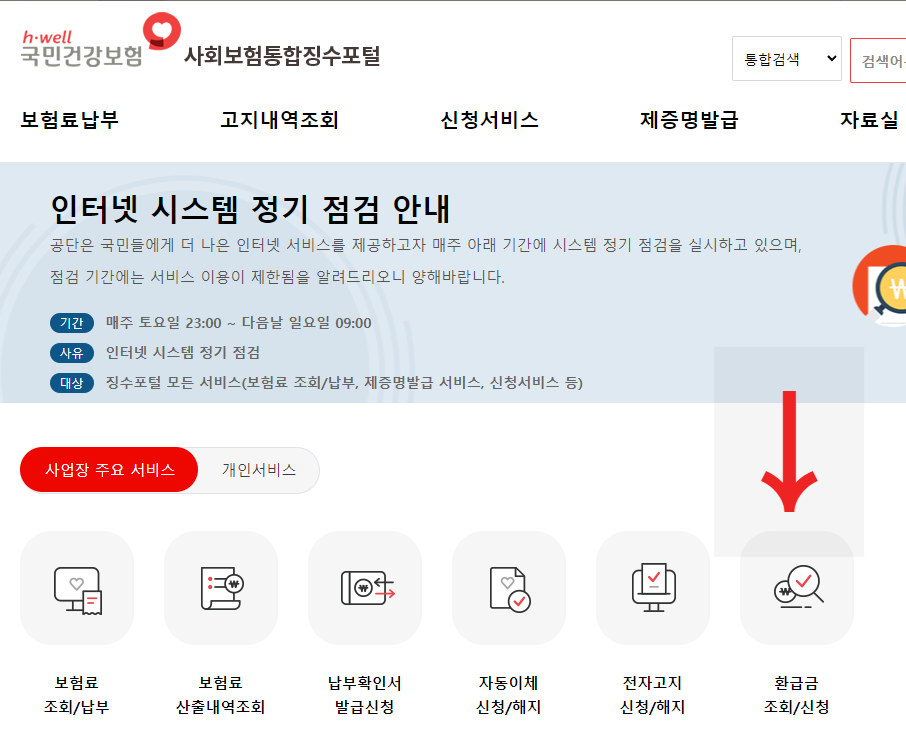Image resolution: width=906 pixels, height=741 pixels.
Task: Click the 자동이체 신청/해지 text label
Action: (508, 695)
